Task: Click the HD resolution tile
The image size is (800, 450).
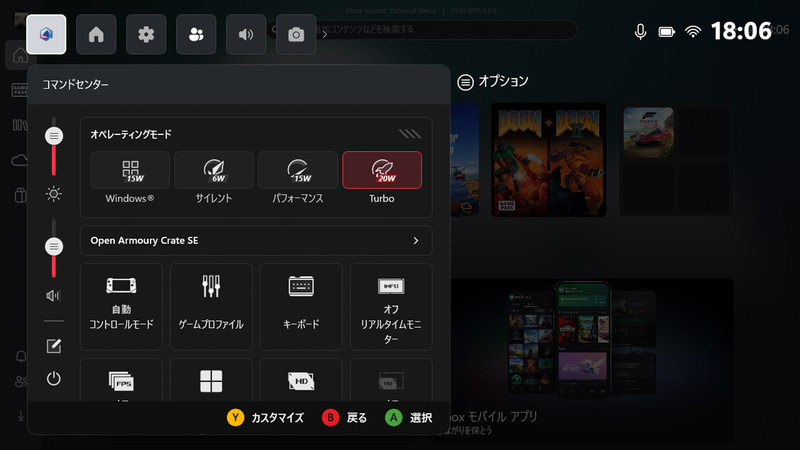Action: coord(301,380)
